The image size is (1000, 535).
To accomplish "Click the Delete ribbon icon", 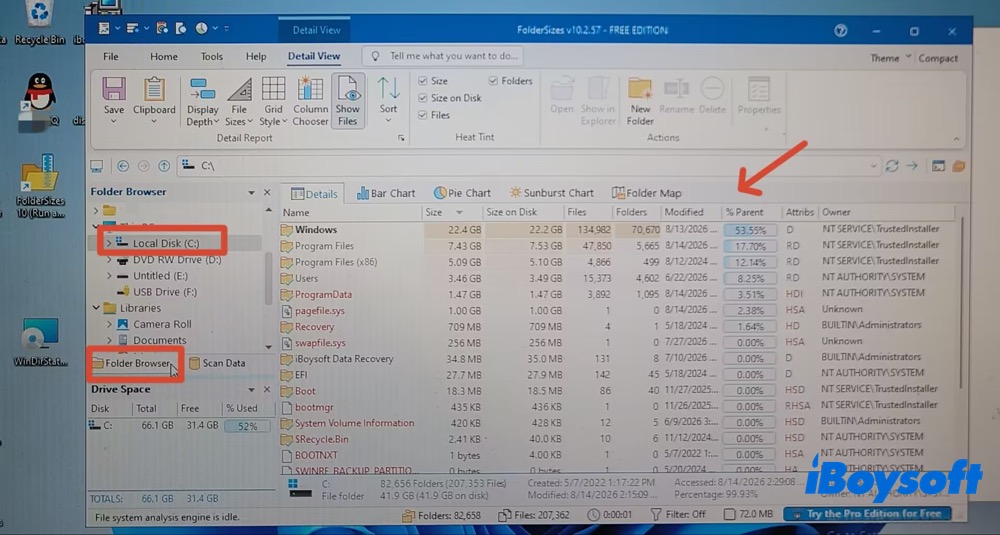I will [x=712, y=89].
